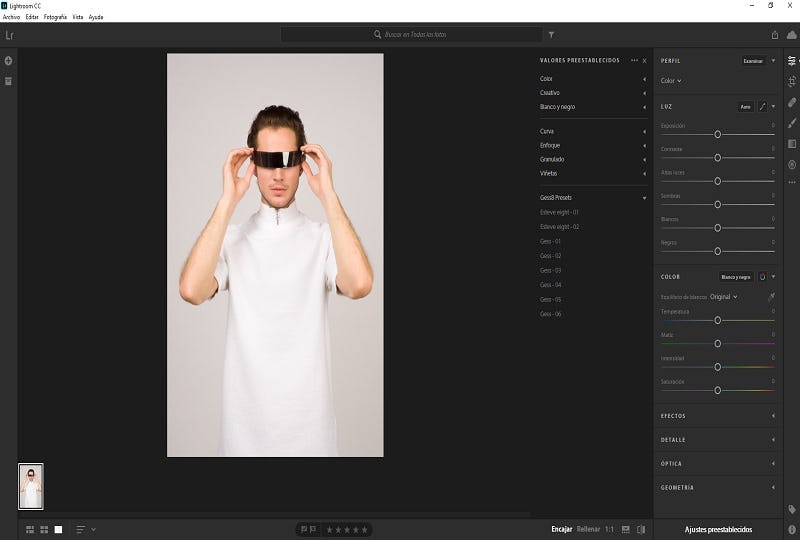
Task: Select the Radial gradient tool
Action: tap(792, 164)
